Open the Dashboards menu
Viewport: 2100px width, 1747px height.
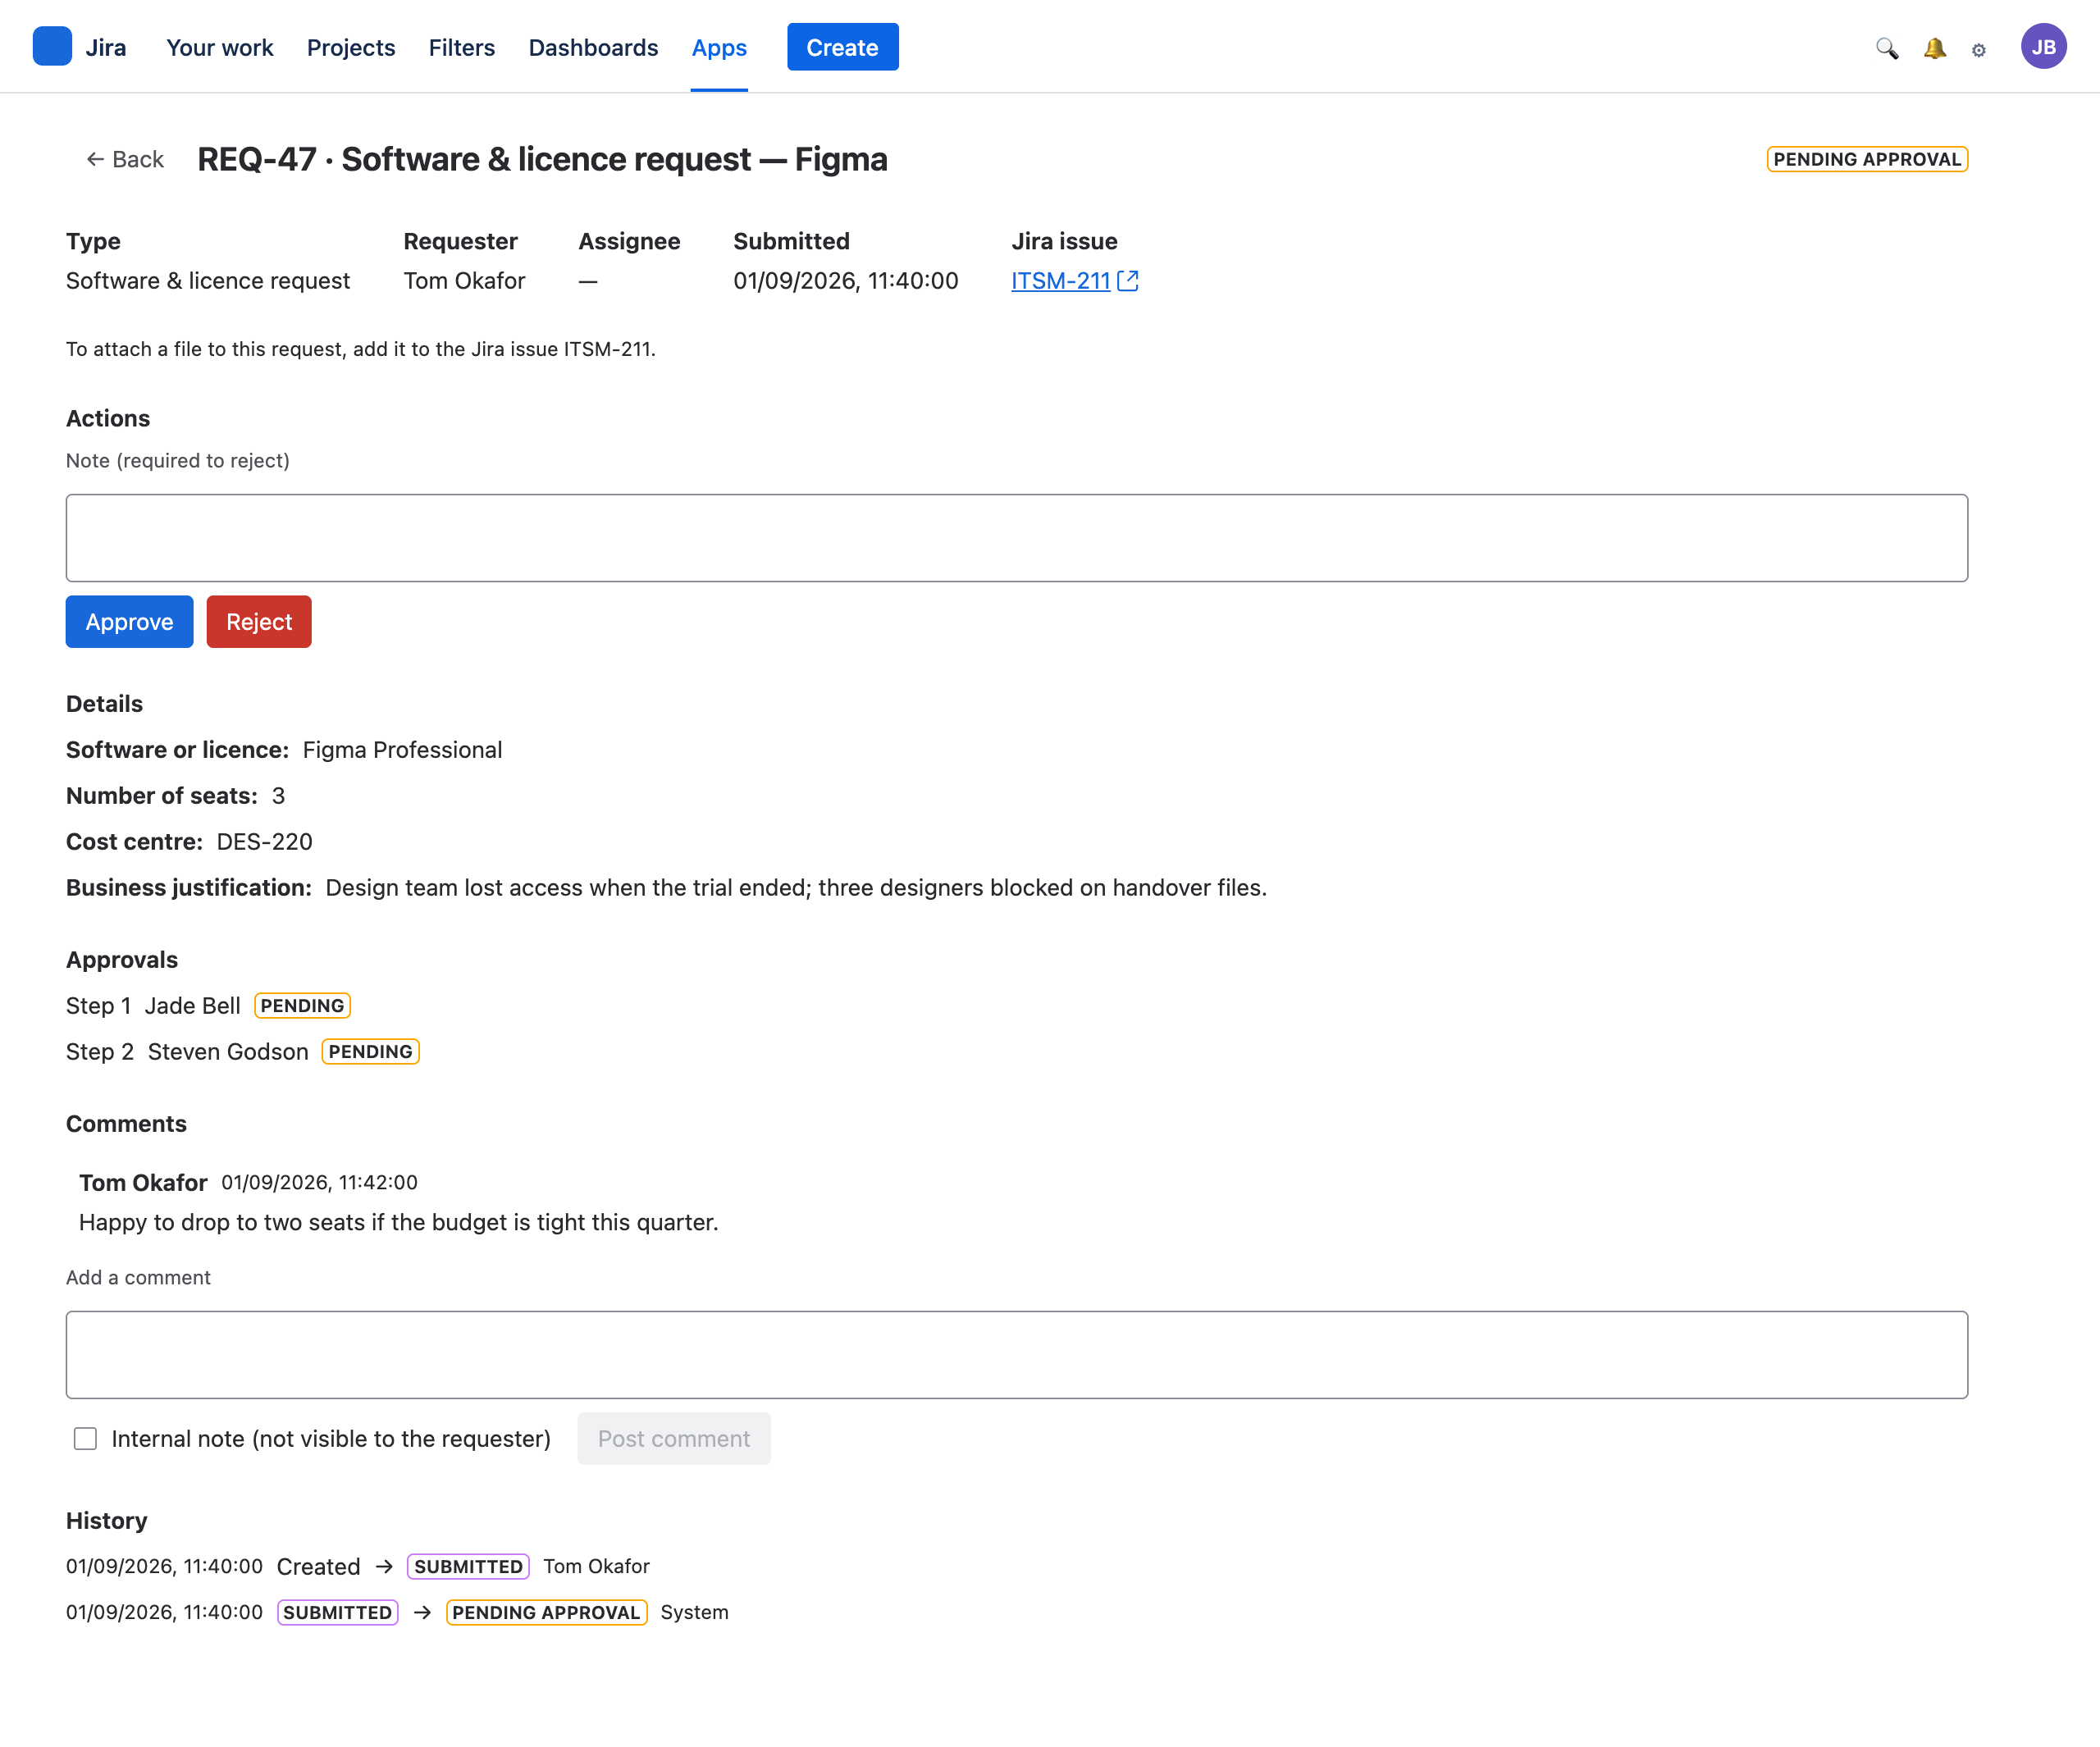point(593,47)
